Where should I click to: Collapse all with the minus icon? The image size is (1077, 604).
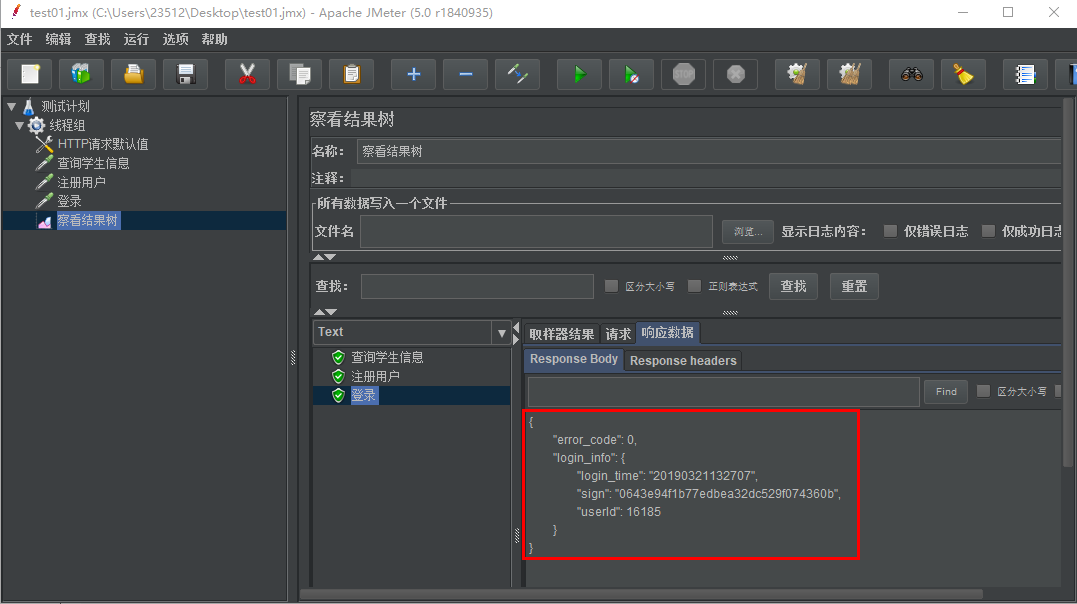(x=465, y=74)
